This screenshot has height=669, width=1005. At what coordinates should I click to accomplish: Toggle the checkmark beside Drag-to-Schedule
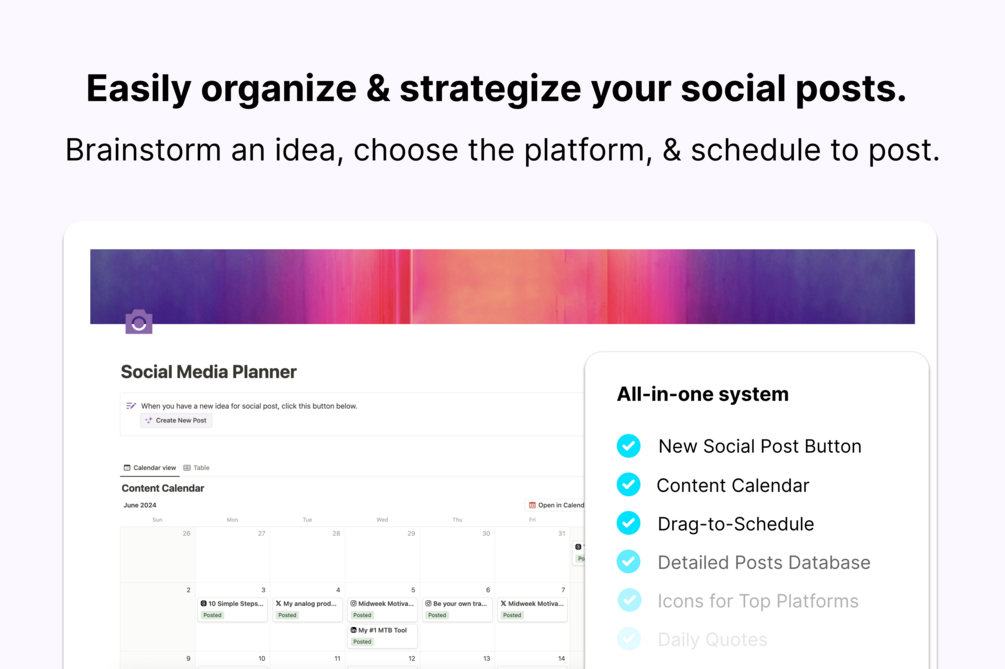(x=628, y=523)
